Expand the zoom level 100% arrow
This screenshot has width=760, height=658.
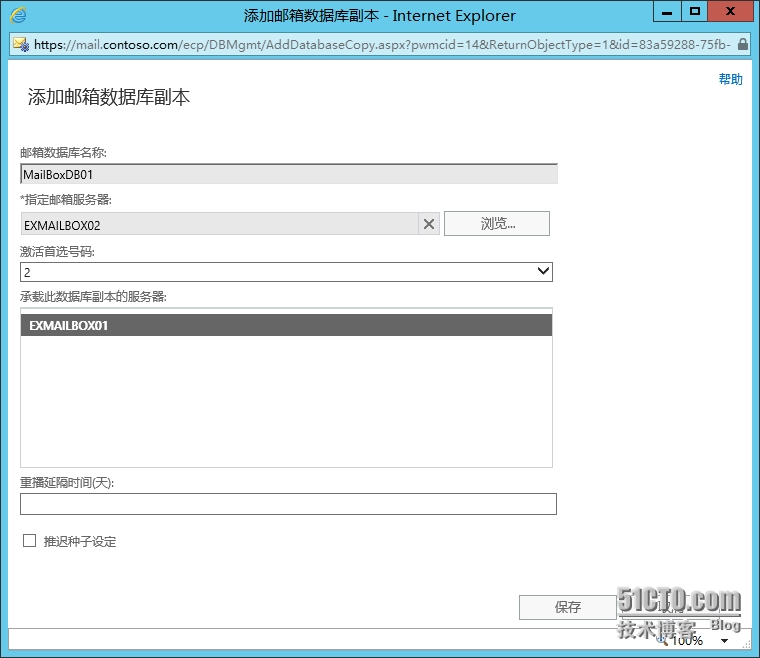[723, 640]
